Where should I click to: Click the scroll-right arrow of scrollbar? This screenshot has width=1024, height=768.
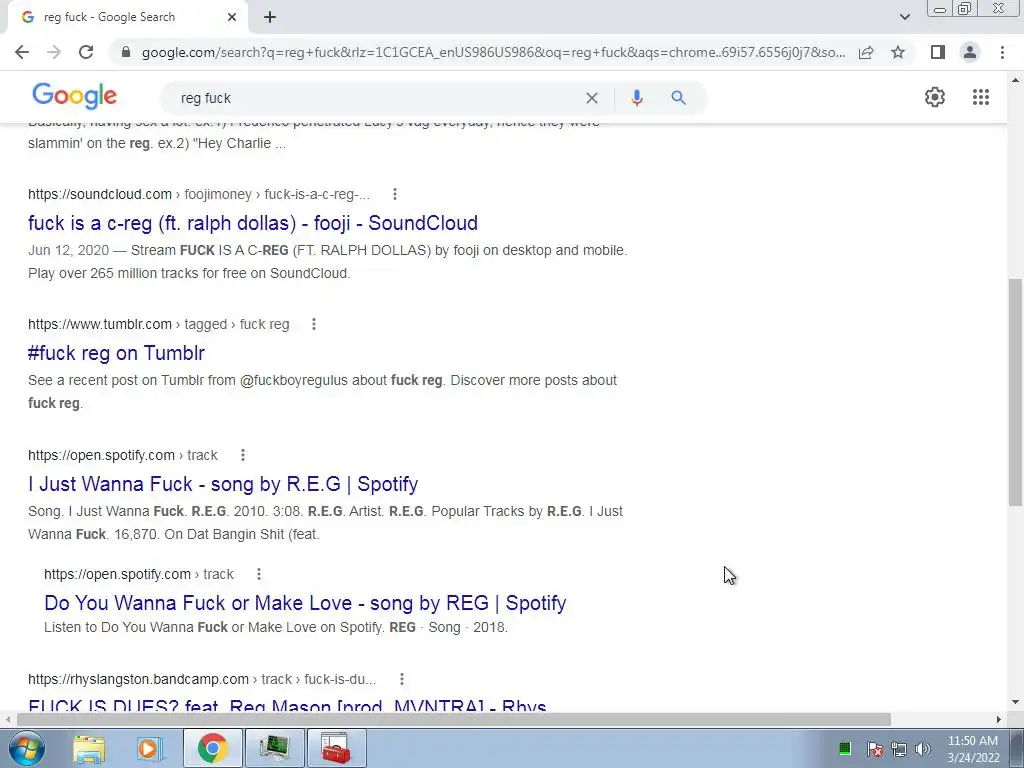(999, 719)
